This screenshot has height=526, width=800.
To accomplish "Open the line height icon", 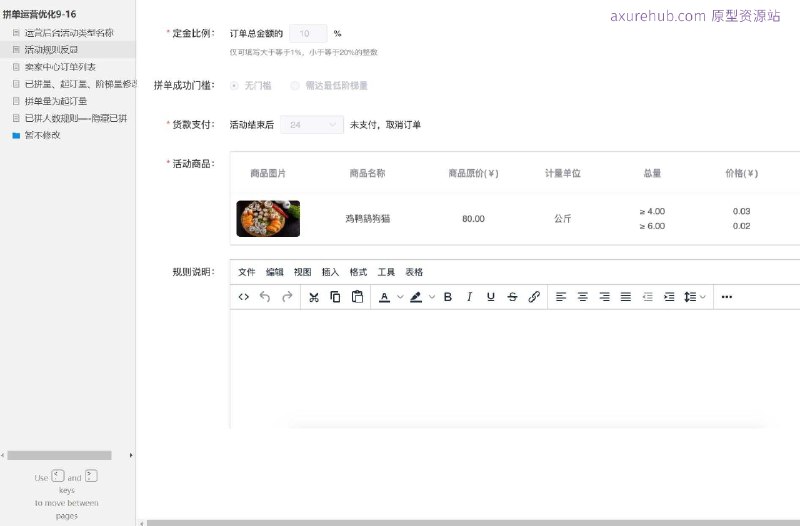I will pyautogui.click(x=690, y=297).
